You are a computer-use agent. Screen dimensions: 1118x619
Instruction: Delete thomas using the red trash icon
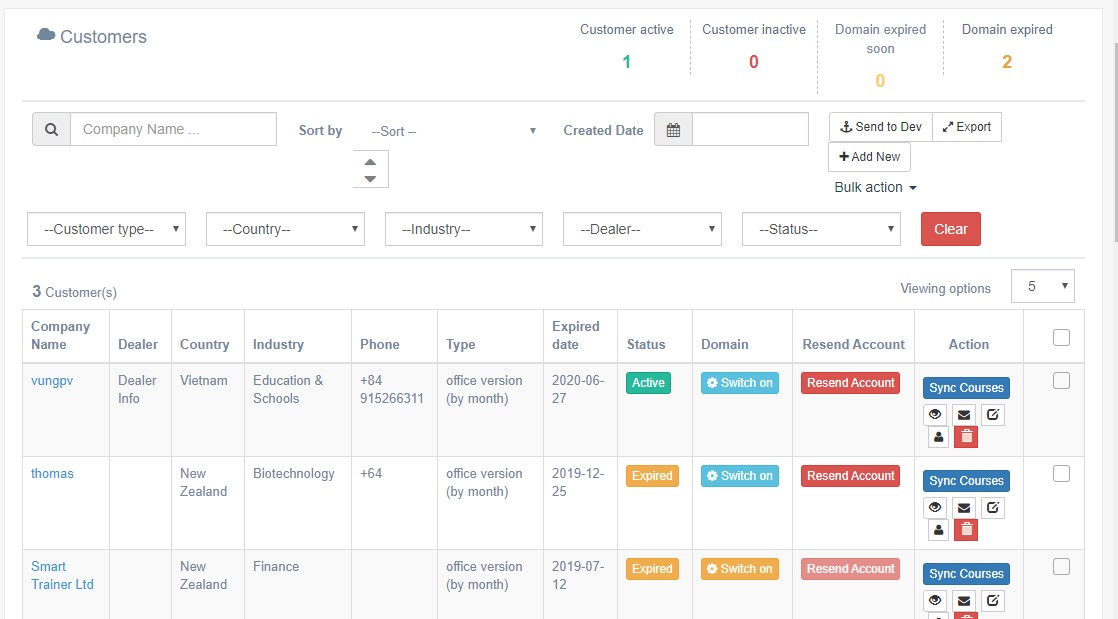click(966, 530)
